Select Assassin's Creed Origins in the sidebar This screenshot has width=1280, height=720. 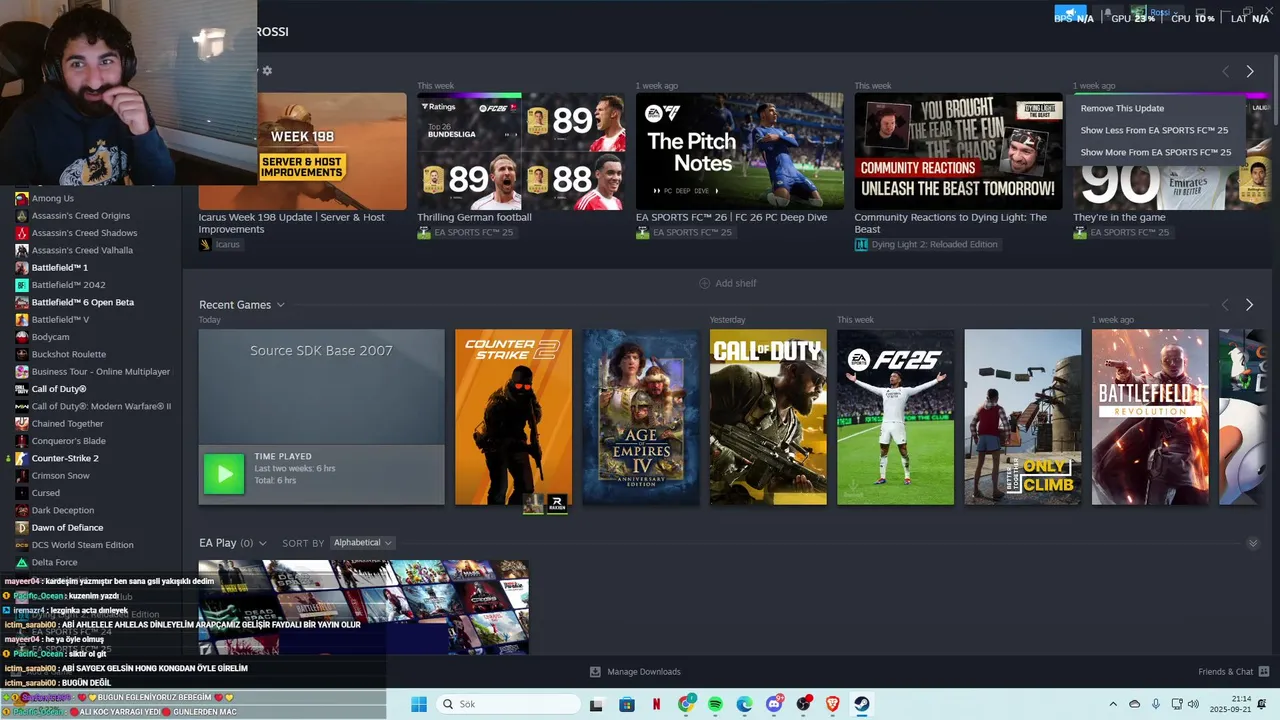(x=80, y=215)
